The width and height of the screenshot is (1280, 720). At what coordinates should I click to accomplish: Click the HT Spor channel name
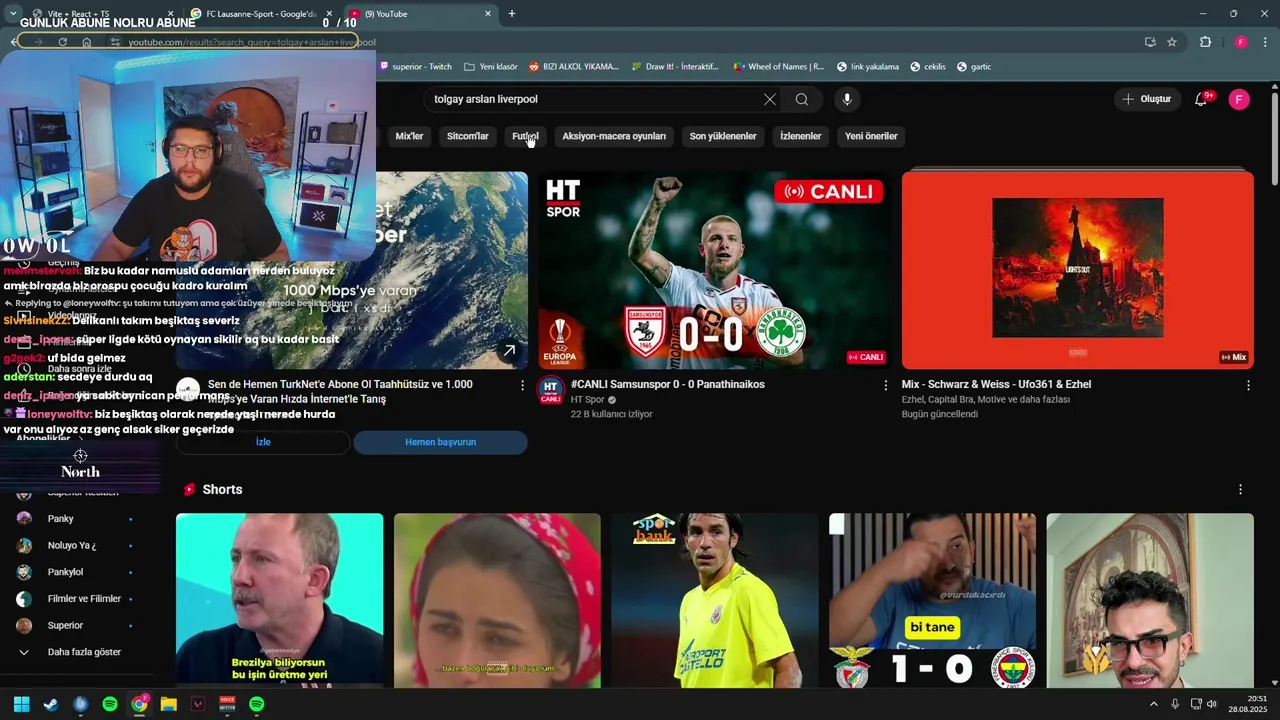point(589,400)
